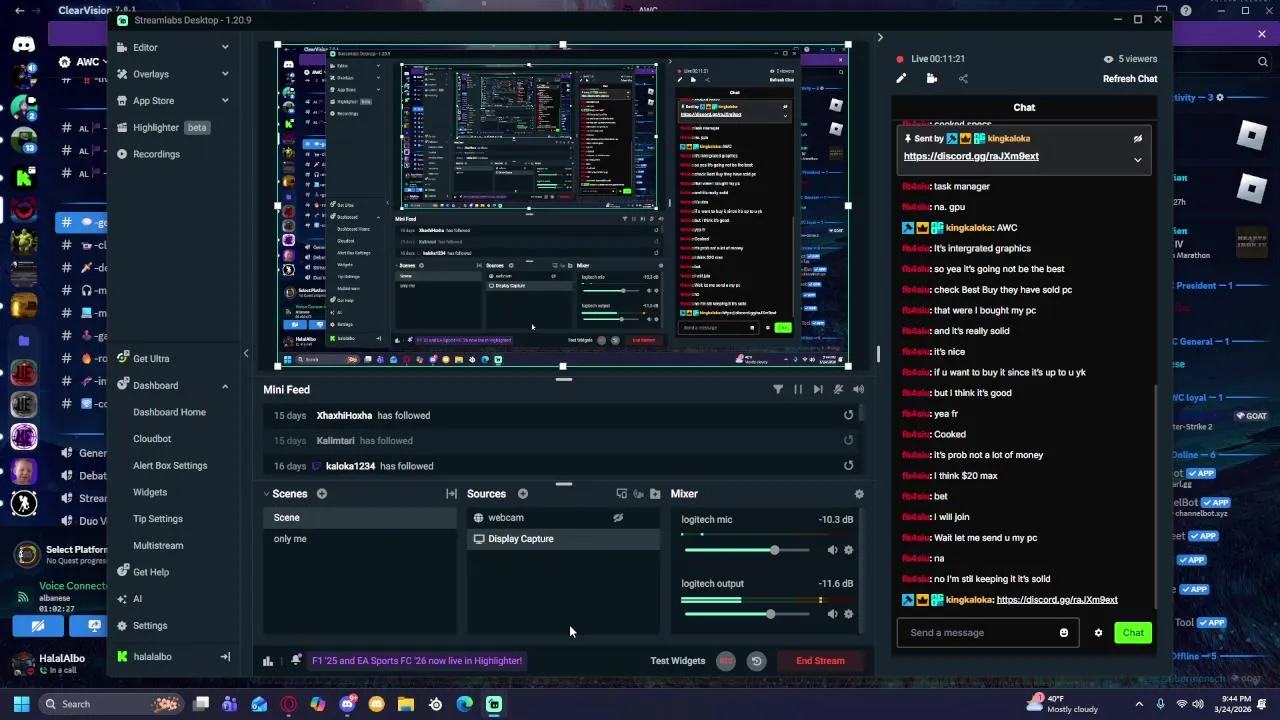1280x720 pixels.
Task: Toggle the Mini Feed mute-events bell icon
Action: (x=838, y=389)
